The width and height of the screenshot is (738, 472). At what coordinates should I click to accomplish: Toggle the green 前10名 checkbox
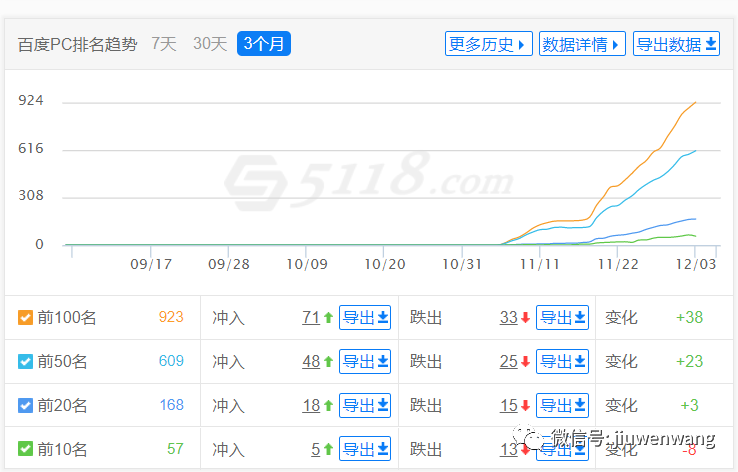click(x=26, y=449)
